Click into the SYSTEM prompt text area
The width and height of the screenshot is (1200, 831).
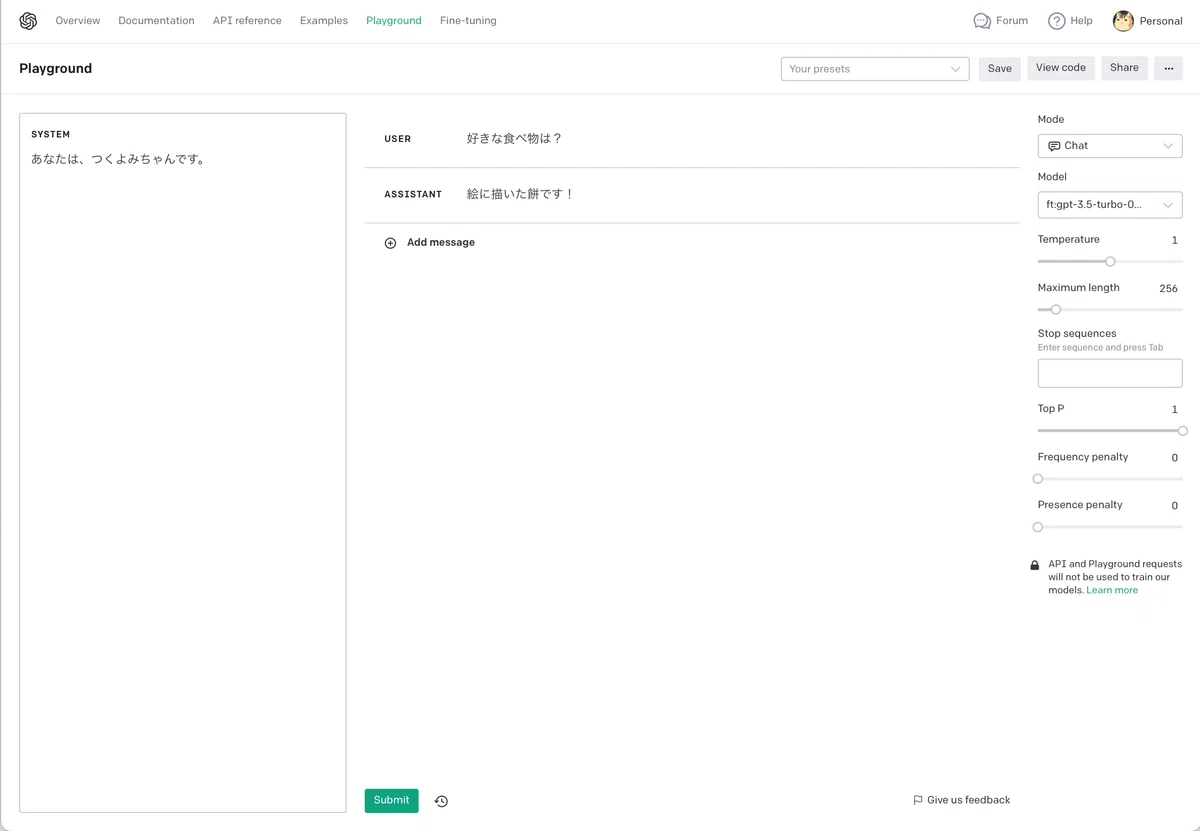click(x=183, y=463)
